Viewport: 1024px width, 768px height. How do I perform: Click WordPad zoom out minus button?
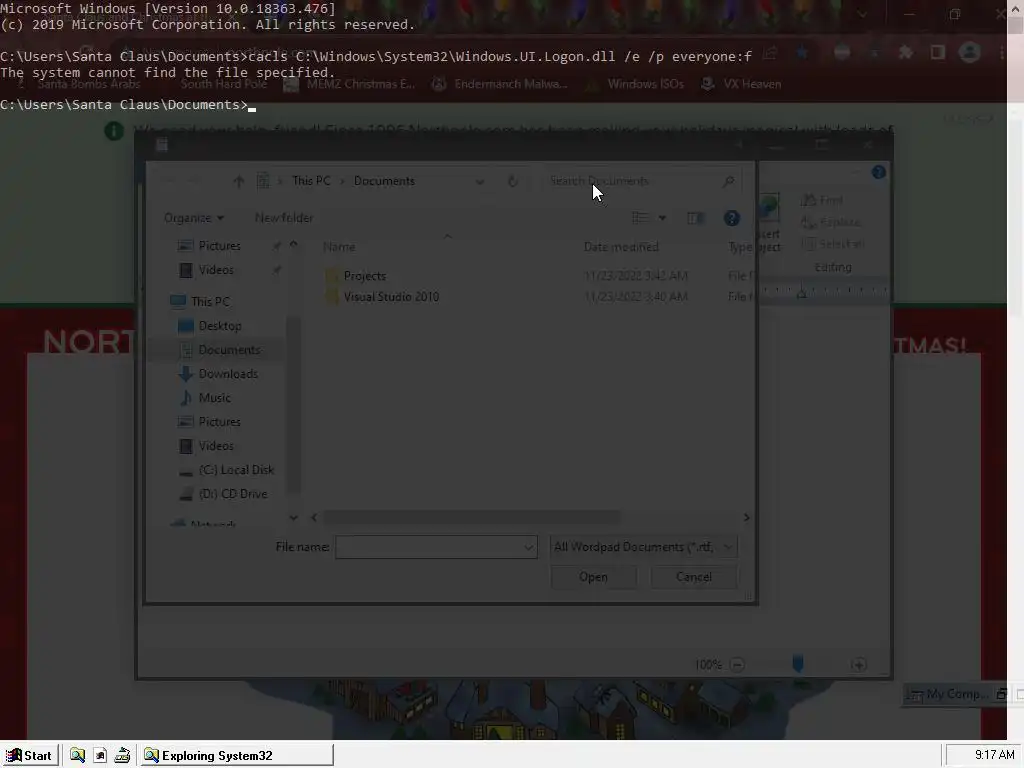[737, 665]
